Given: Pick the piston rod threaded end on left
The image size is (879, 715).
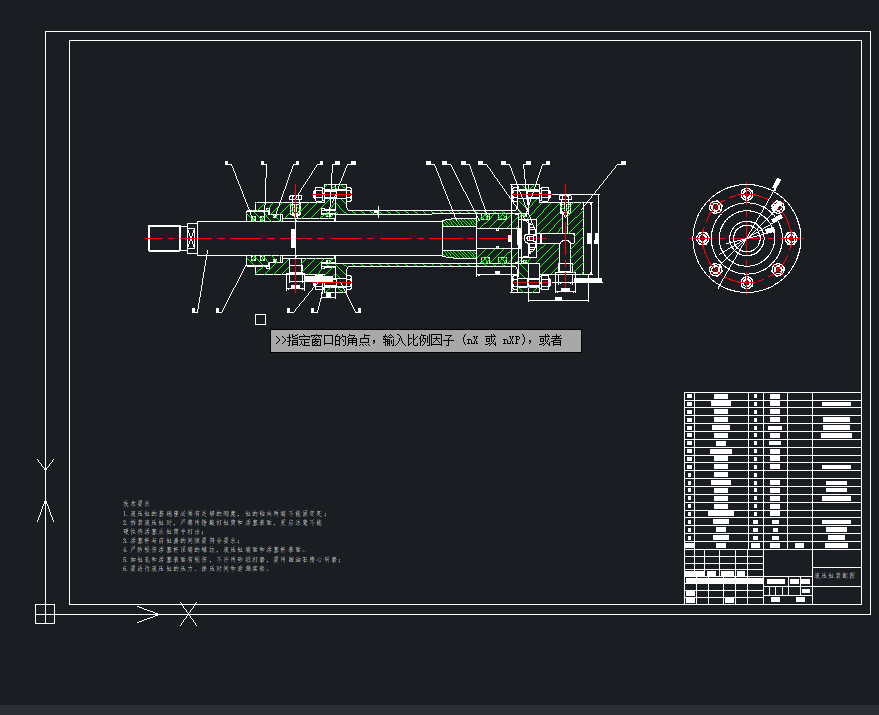Looking at the screenshot, I should pyautogui.click(x=164, y=238).
